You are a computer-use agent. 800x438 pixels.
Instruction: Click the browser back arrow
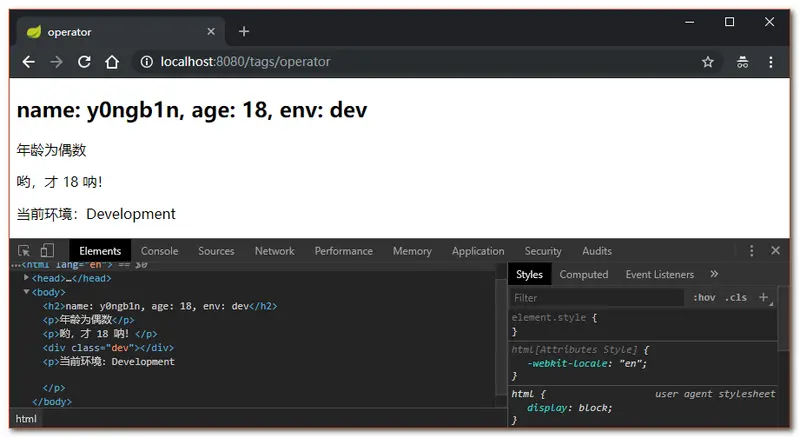point(28,62)
